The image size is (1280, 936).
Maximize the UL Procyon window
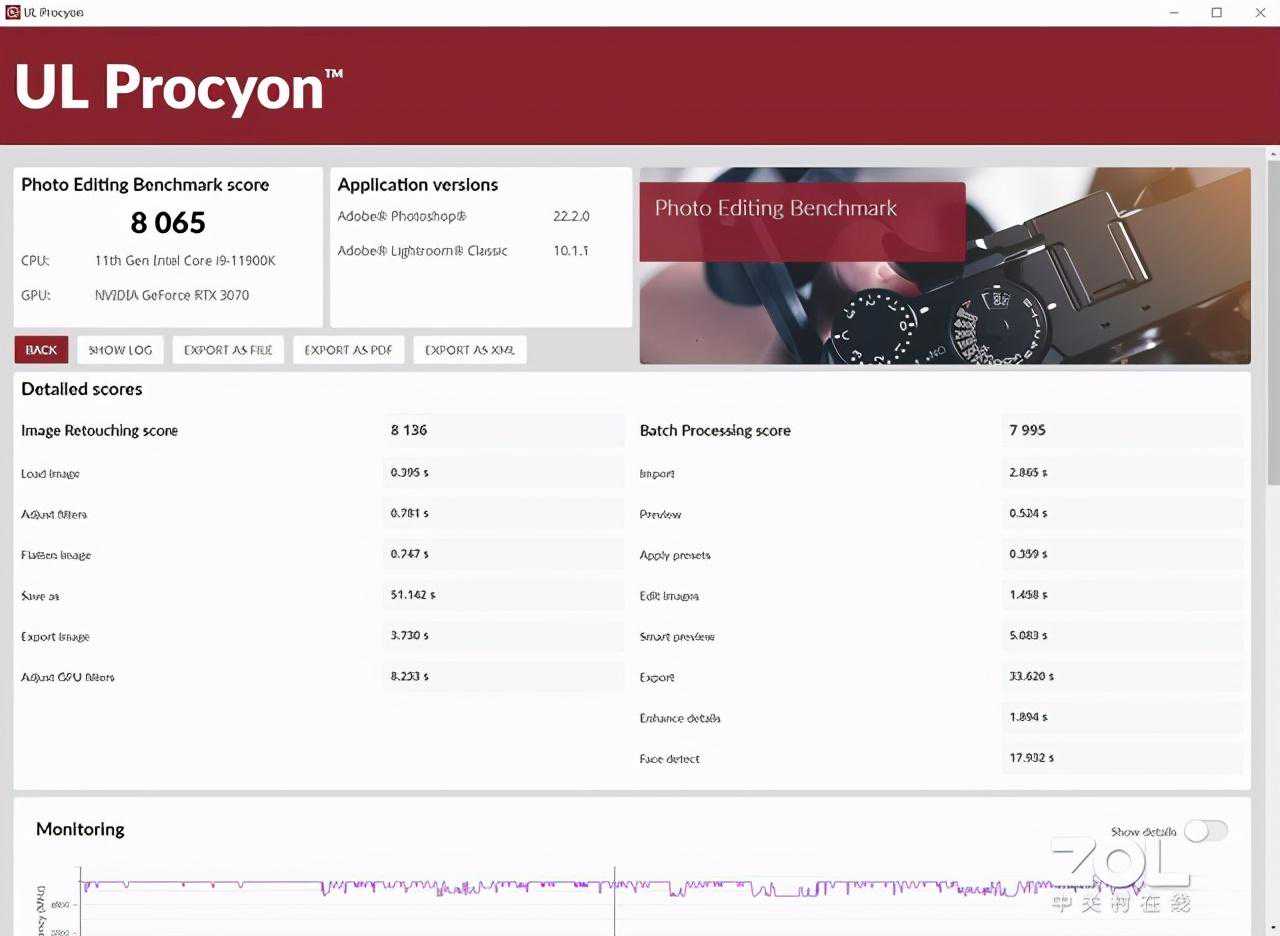pyautogui.click(x=1217, y=12)
